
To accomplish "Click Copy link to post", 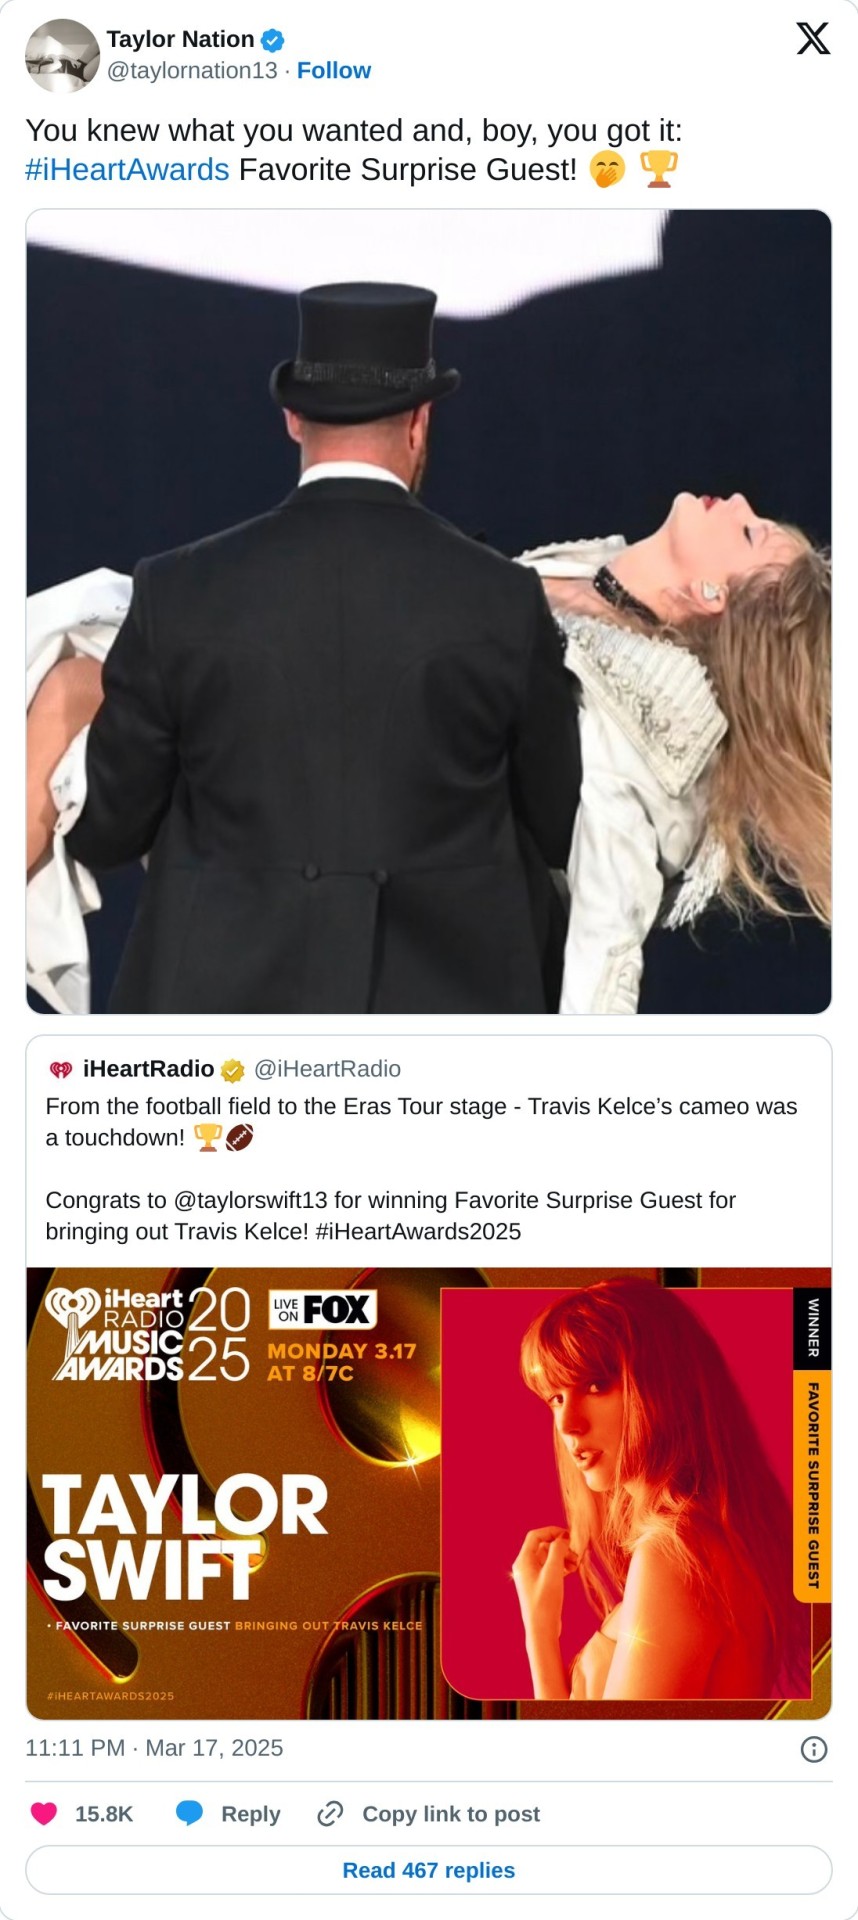I will coord(451,1813).
